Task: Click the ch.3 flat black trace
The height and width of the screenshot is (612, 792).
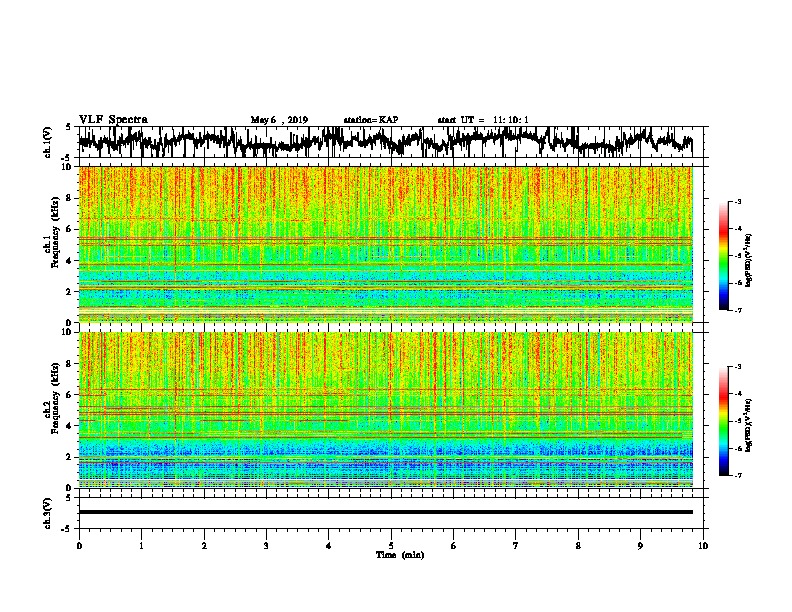Action: pyautogui.click(x=385, y=512)
